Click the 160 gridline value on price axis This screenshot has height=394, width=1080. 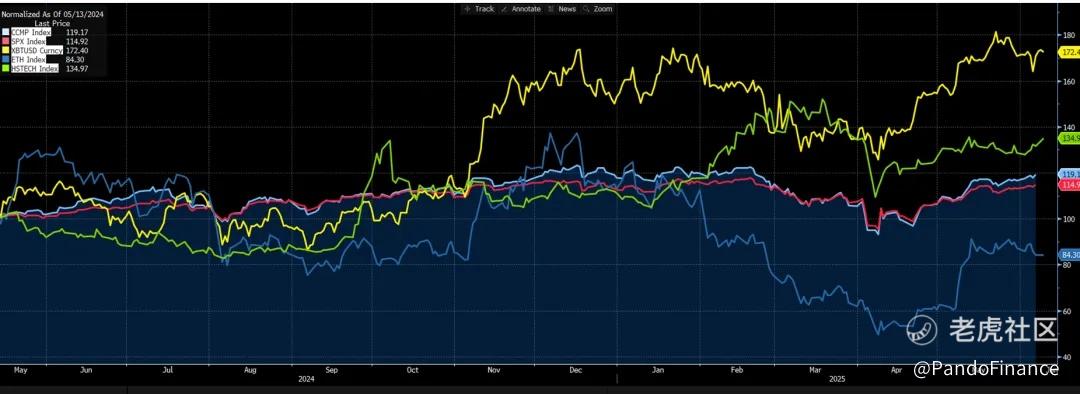pyautogui.click(x=1069, y=81)
